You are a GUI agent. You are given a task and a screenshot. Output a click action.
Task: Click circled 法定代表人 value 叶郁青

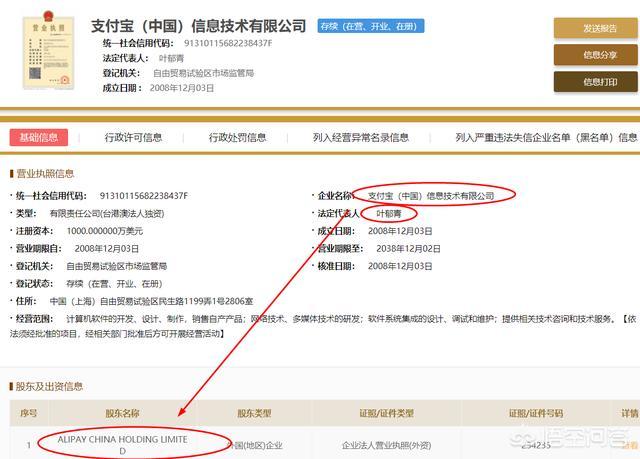[389, 213]
